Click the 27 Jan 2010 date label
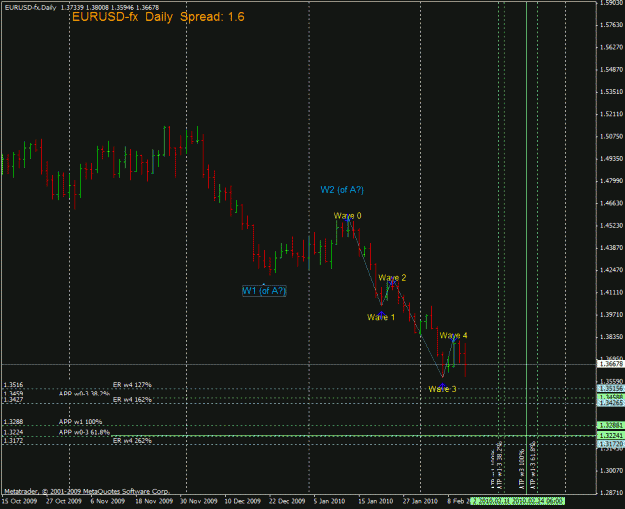Screen dimensions: 625x509 (x=420, y=501)
